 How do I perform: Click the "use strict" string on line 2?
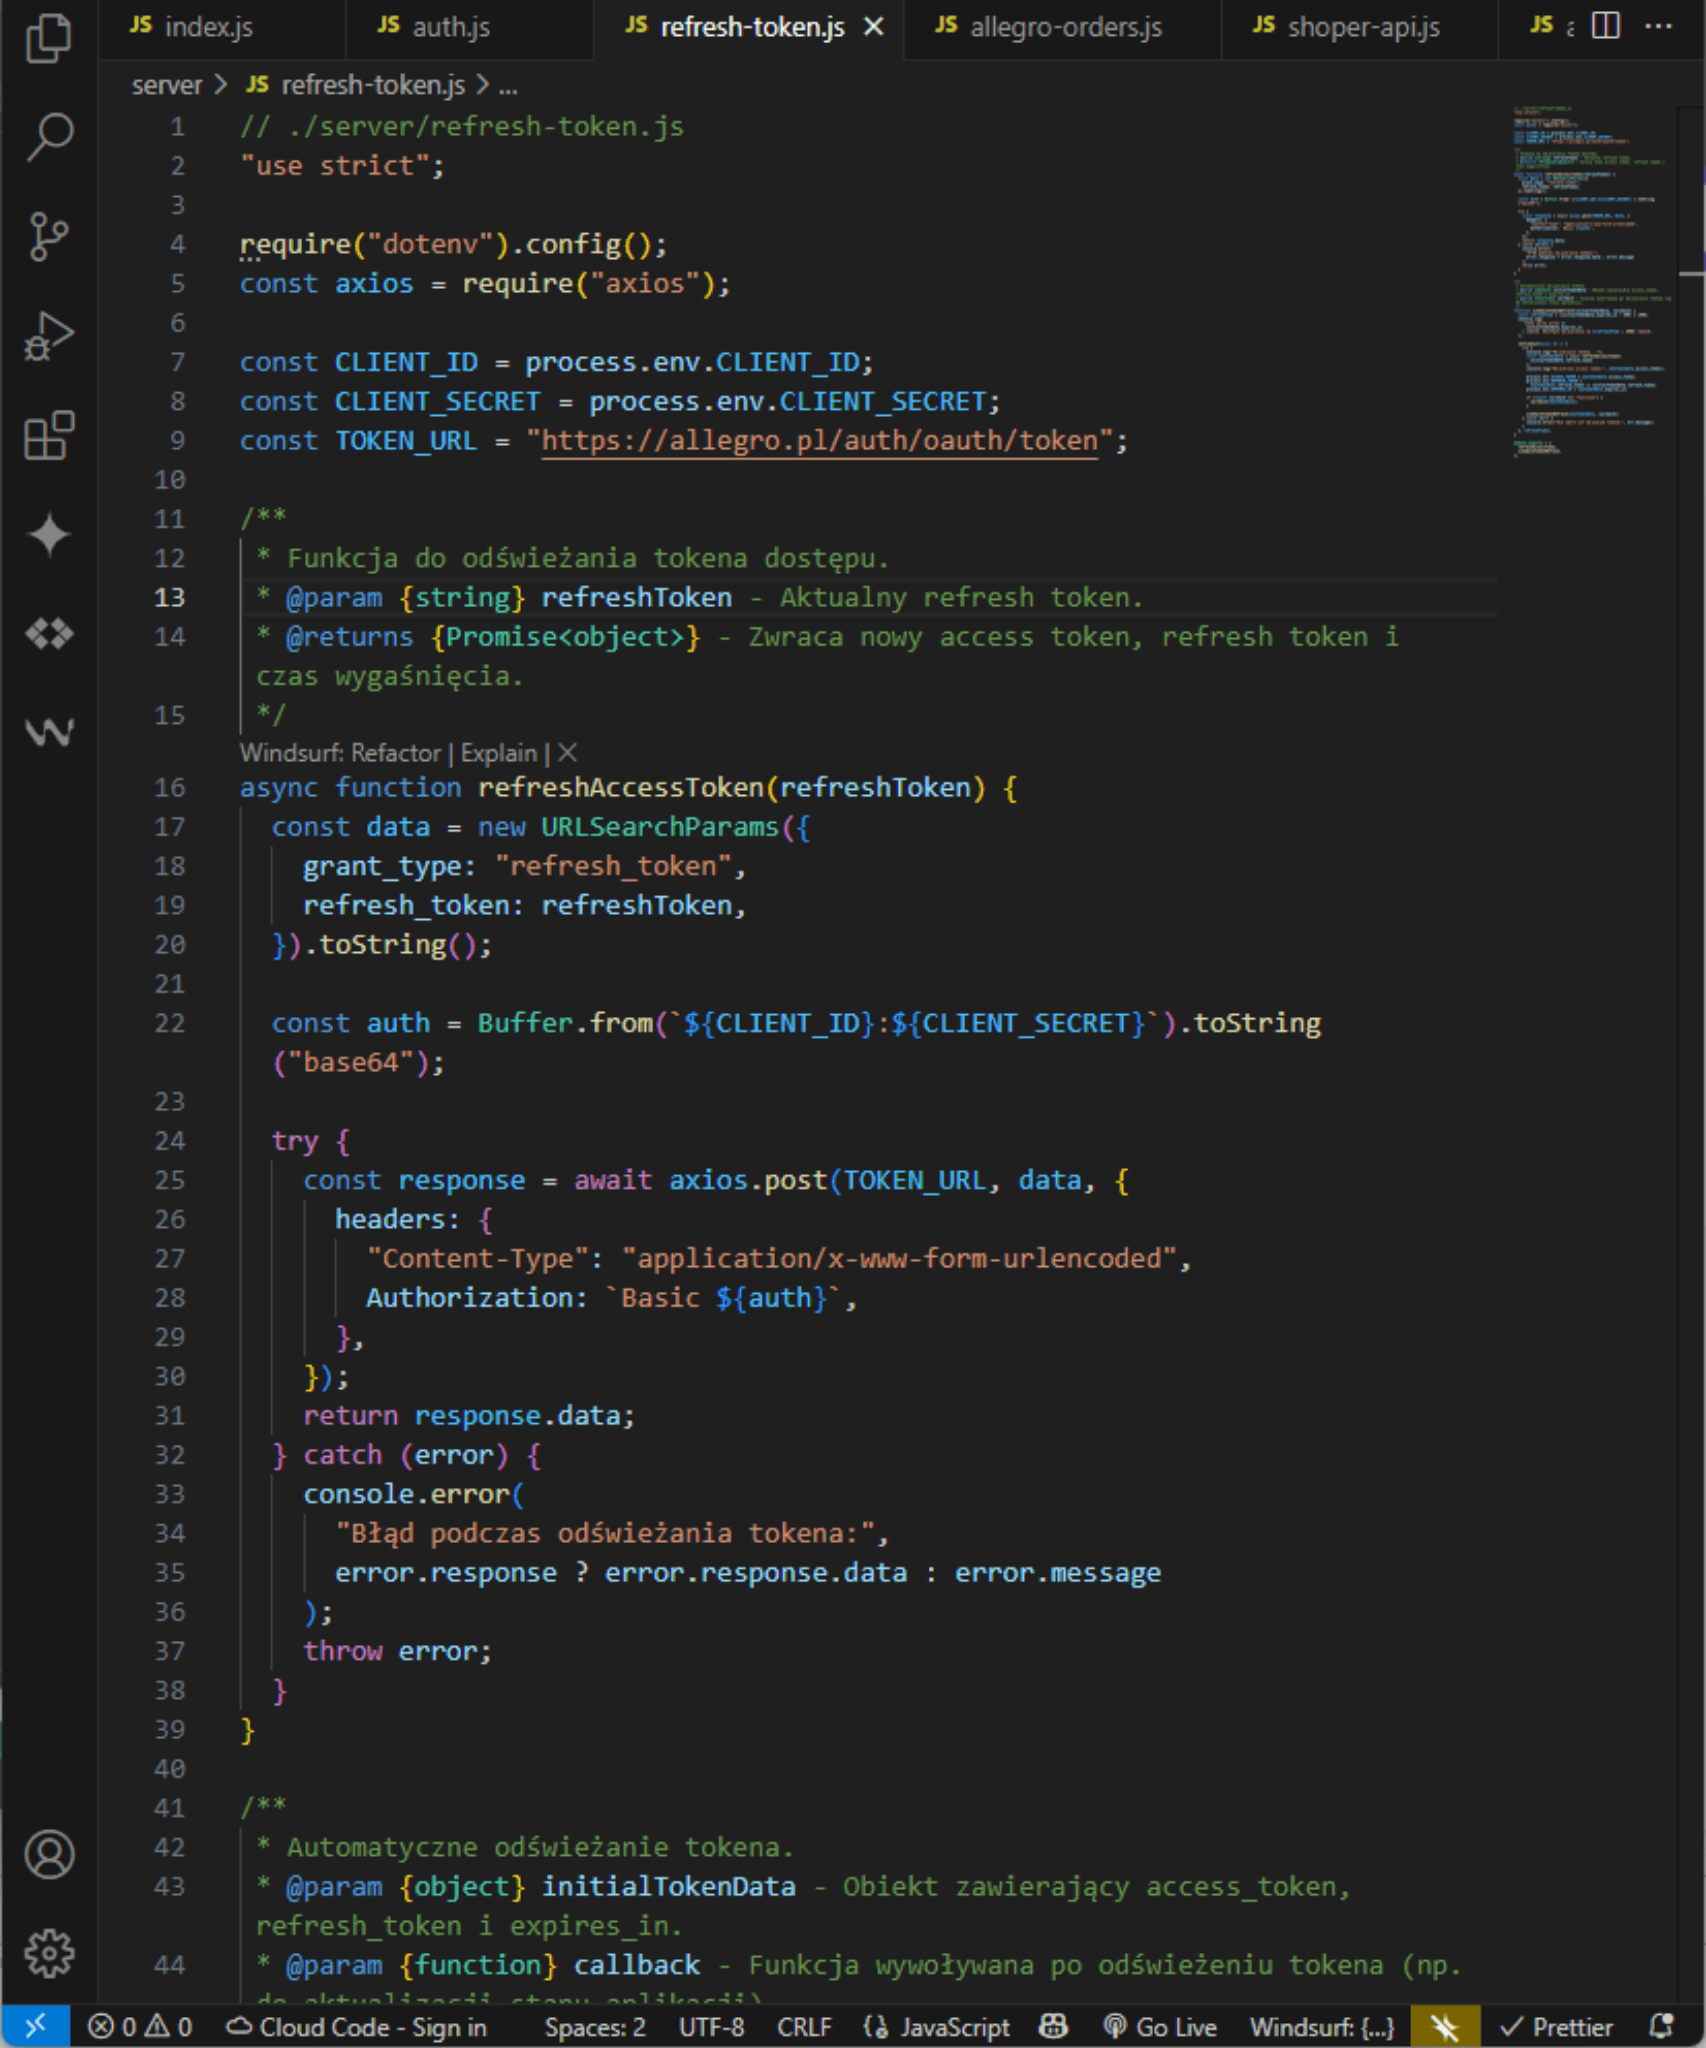pos(334,166)
